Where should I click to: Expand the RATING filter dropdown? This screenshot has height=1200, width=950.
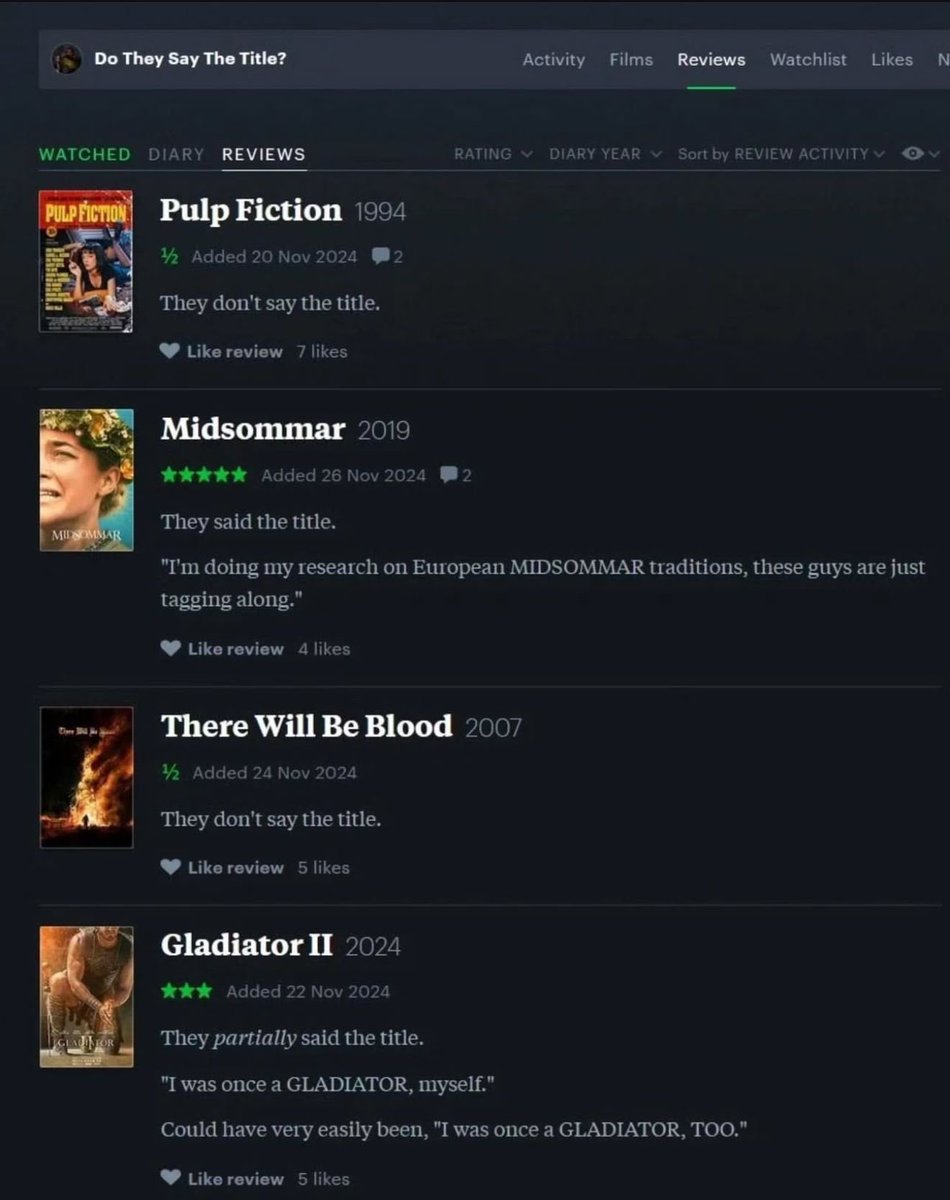point(493,154)
